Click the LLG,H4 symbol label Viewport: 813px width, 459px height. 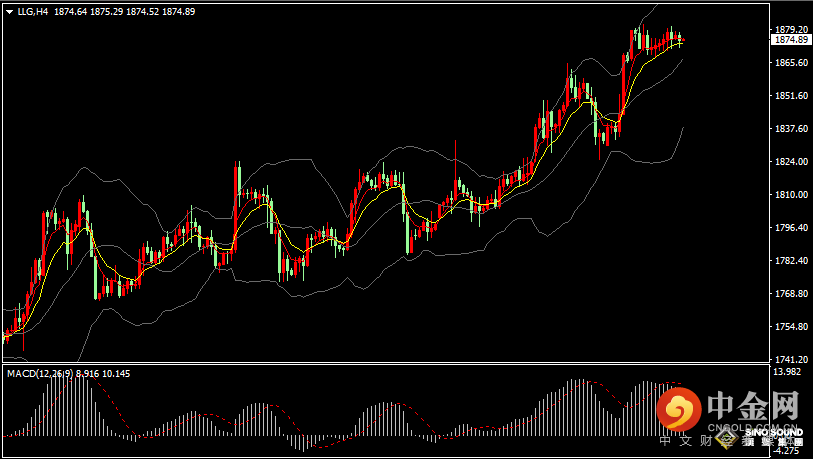(33, 12)
